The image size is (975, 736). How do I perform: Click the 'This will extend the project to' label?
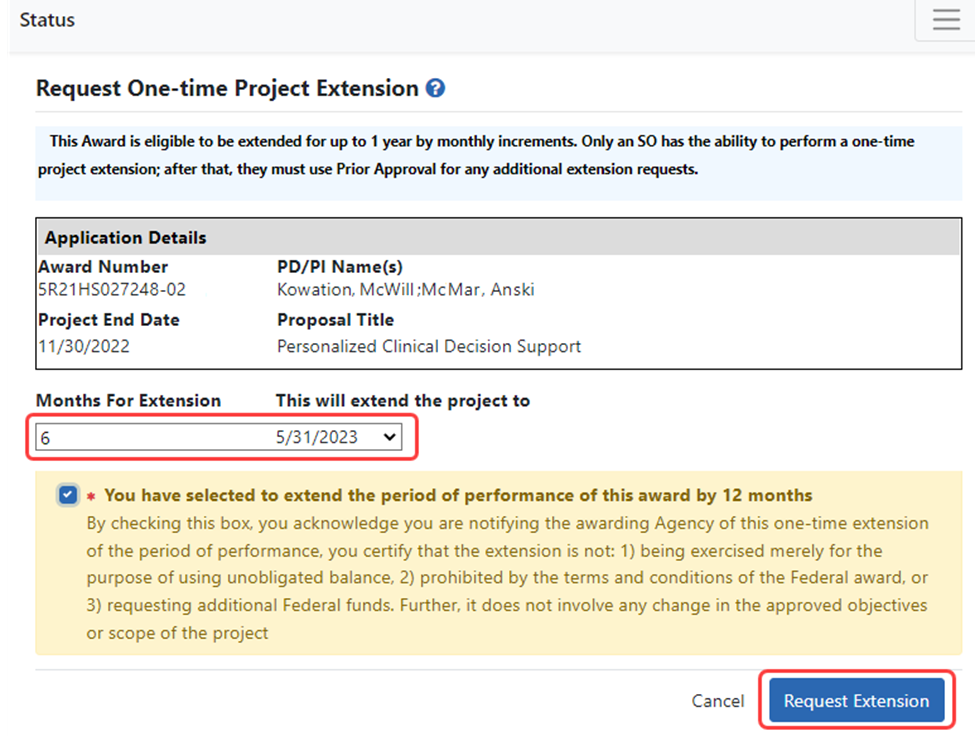coord(403,400)
